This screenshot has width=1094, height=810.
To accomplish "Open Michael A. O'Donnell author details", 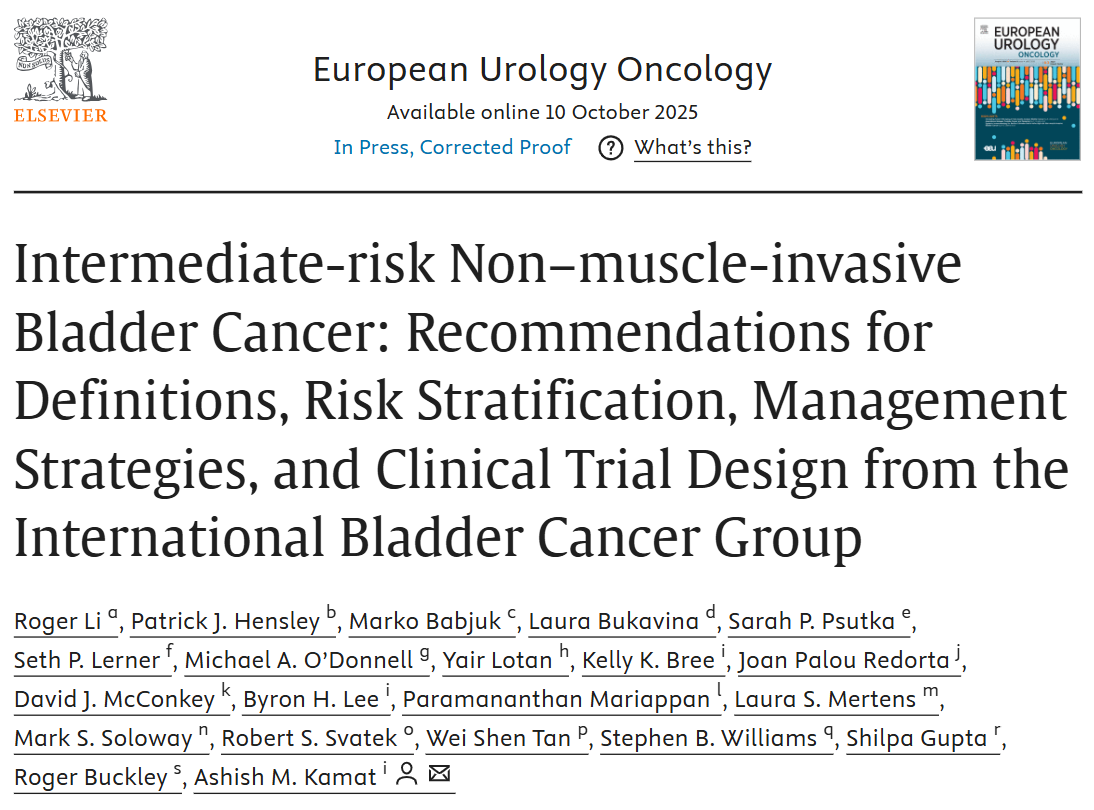I will coord(297,660).
